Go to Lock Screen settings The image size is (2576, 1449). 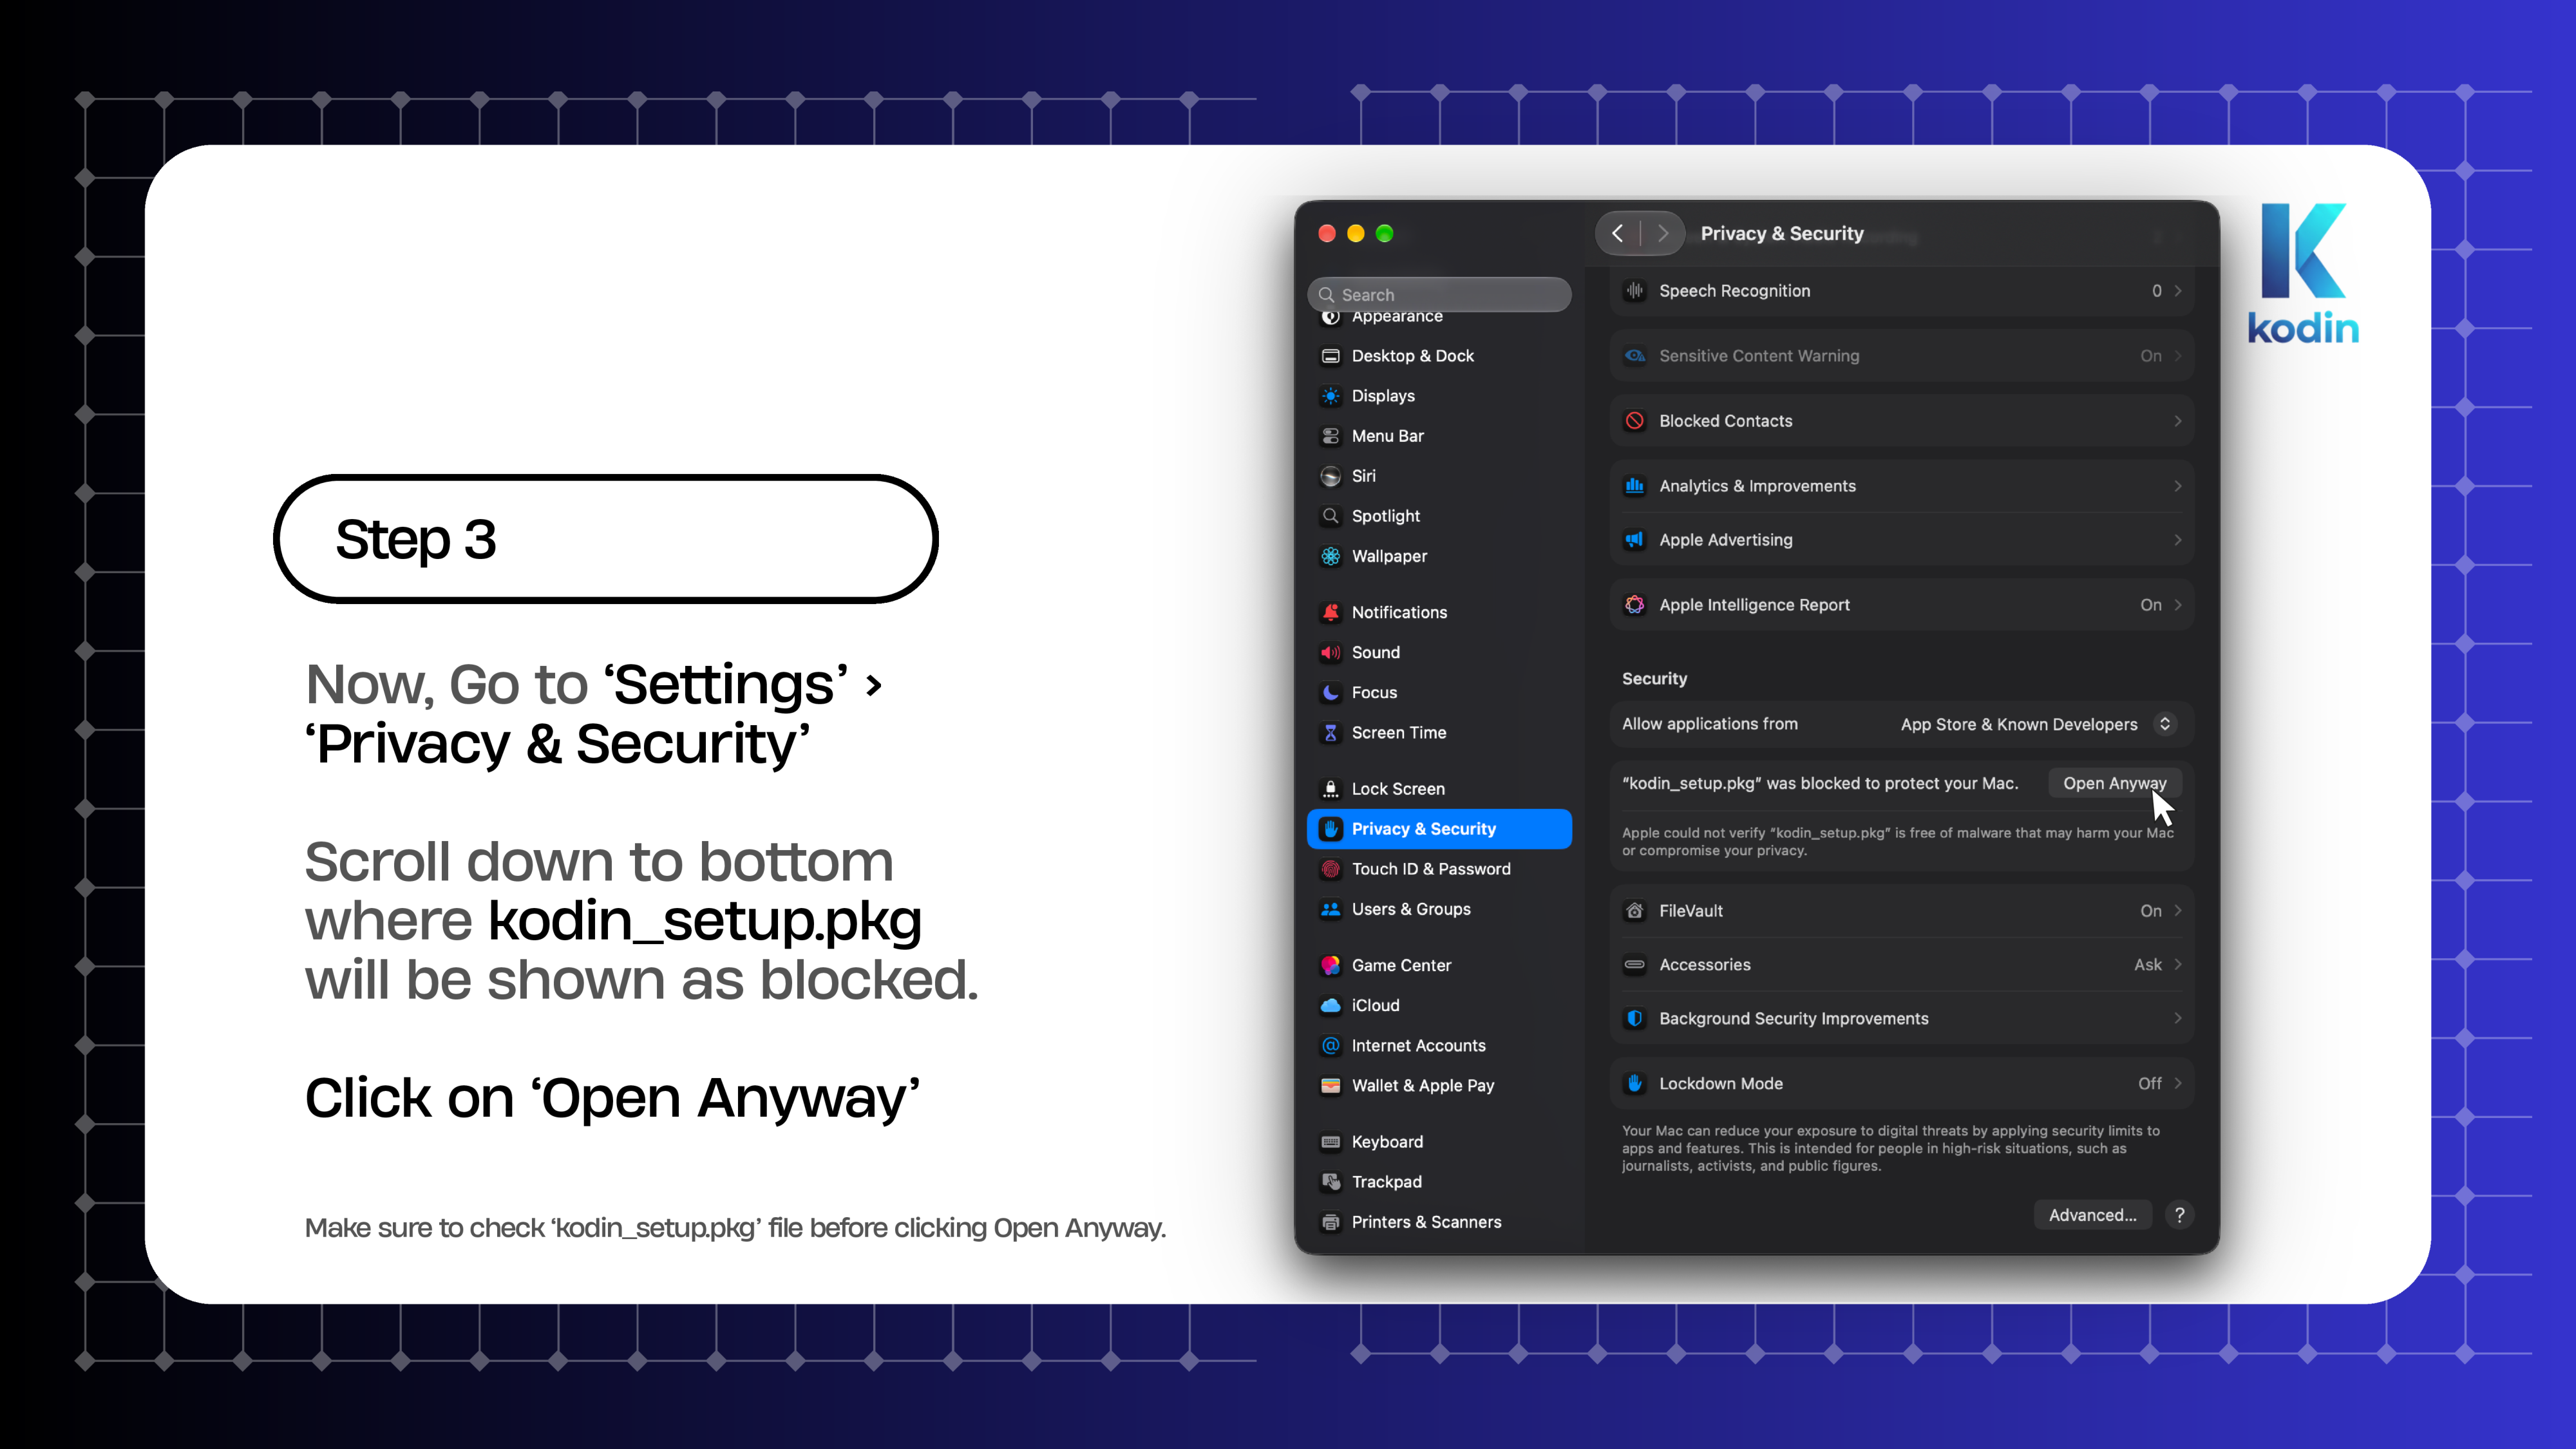tap(1439, 789)
